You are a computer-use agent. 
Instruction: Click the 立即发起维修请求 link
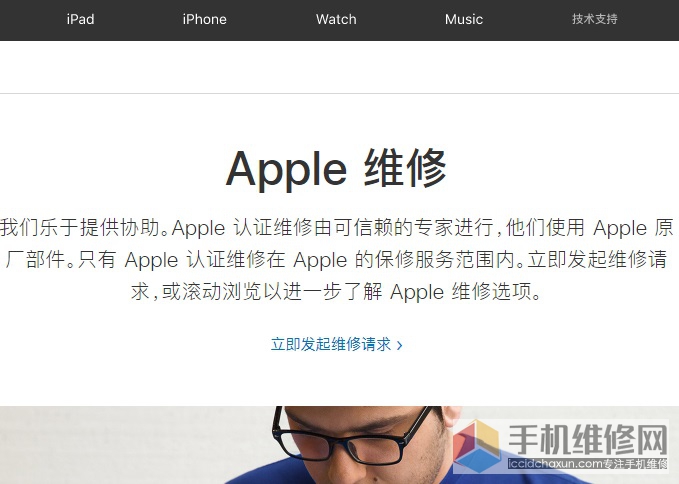[331, 345]
